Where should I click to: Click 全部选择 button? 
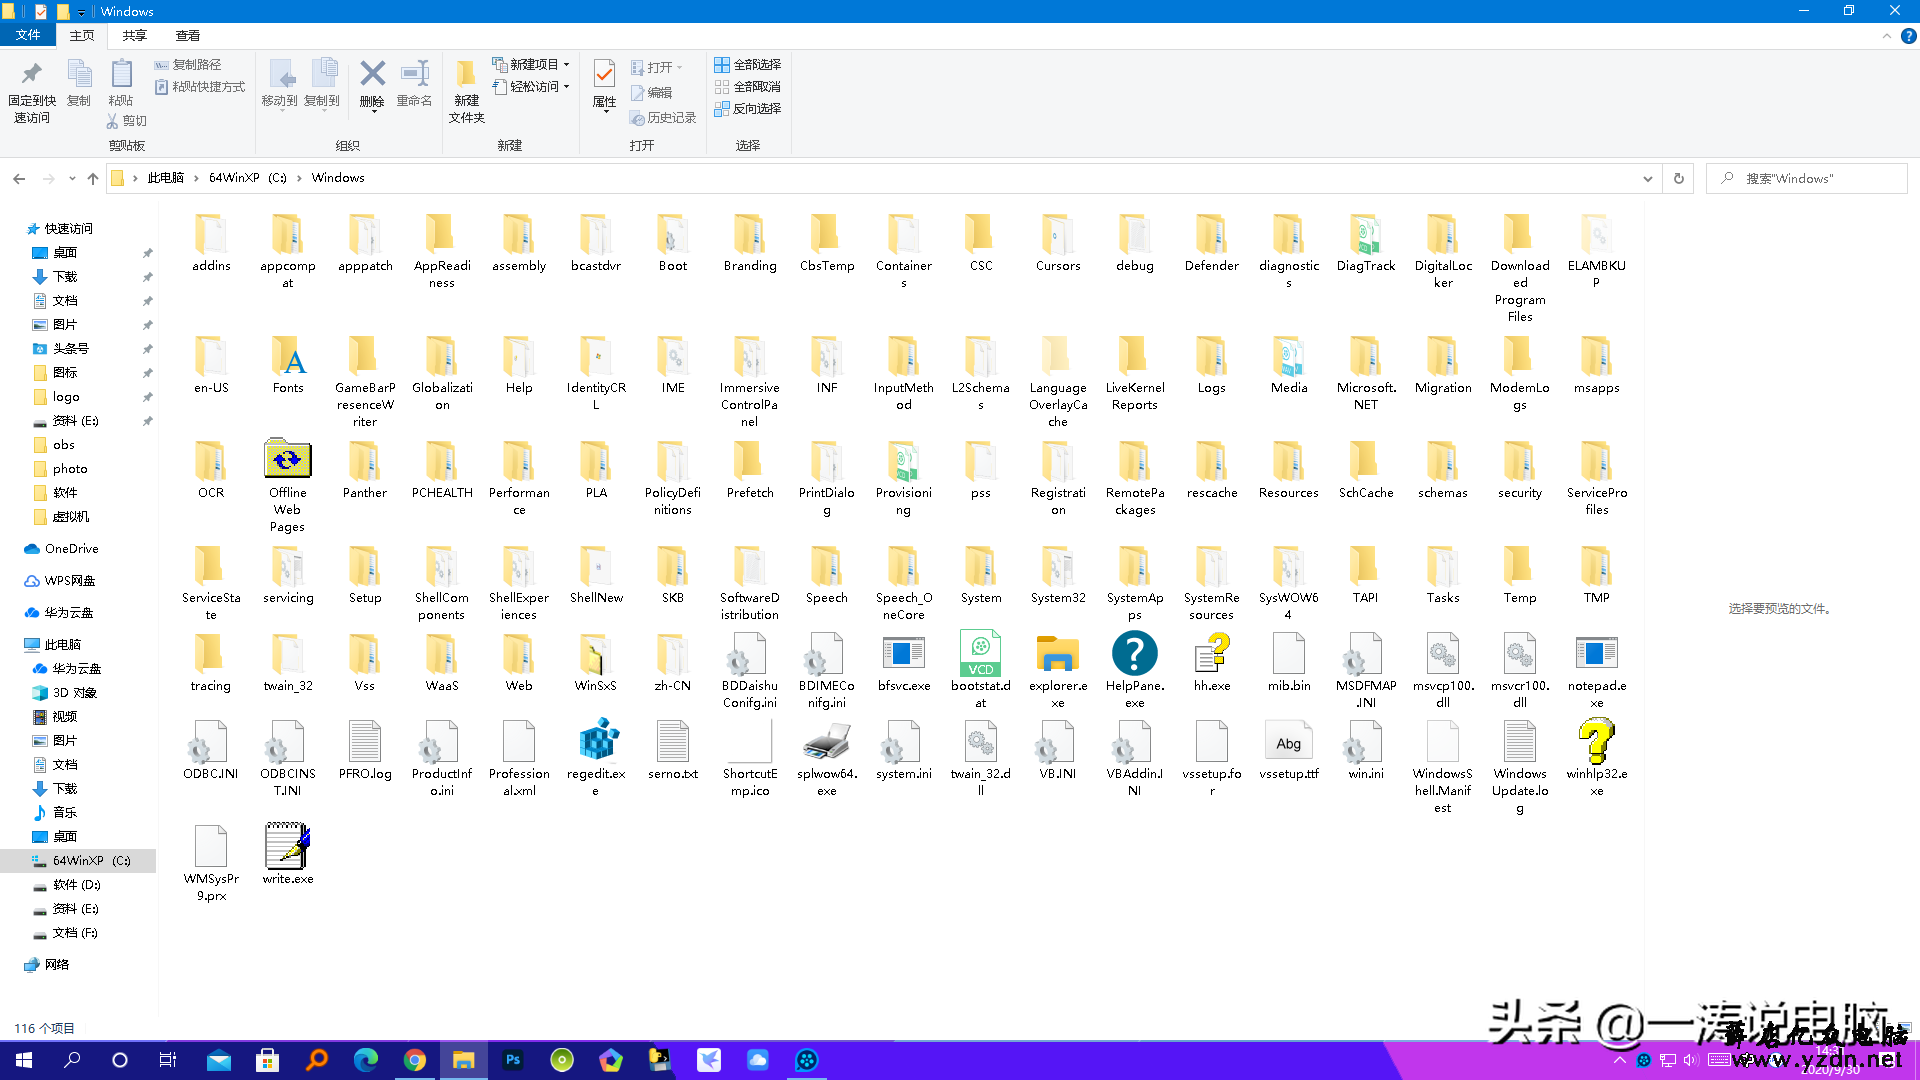click(747, 64)
